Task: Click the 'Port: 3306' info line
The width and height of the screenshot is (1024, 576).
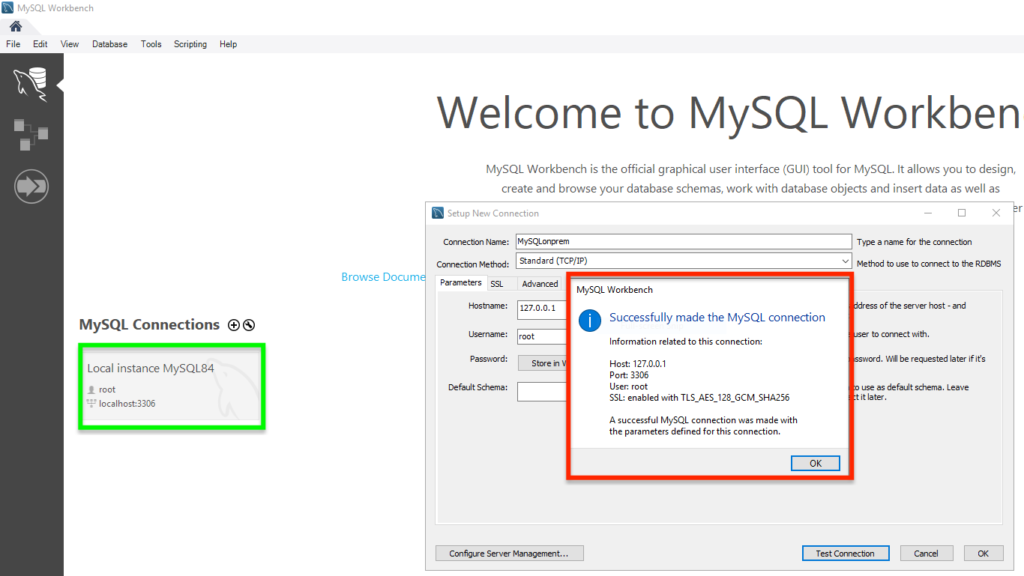Action: click(629, 375)
